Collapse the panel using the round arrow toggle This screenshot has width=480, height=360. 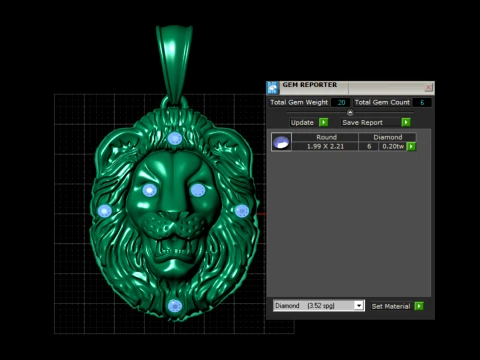pos(350,112)
